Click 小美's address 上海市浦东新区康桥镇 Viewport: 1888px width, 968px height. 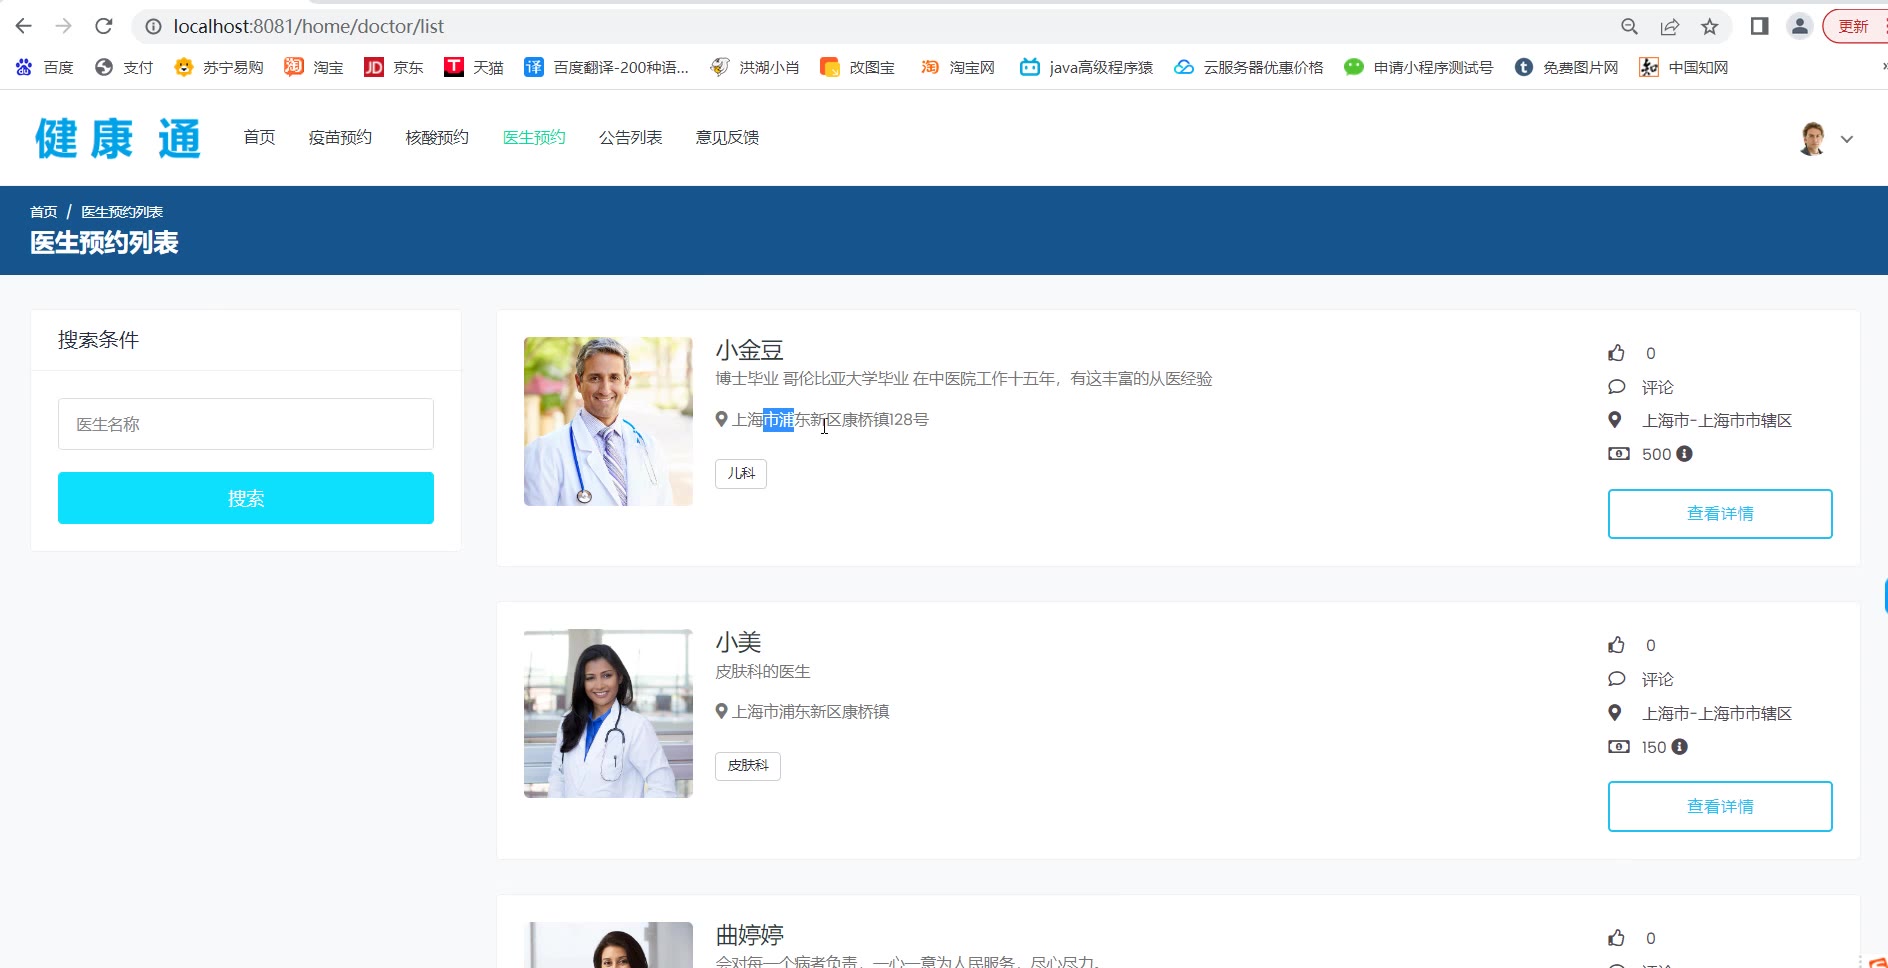[x=811, y=712]
